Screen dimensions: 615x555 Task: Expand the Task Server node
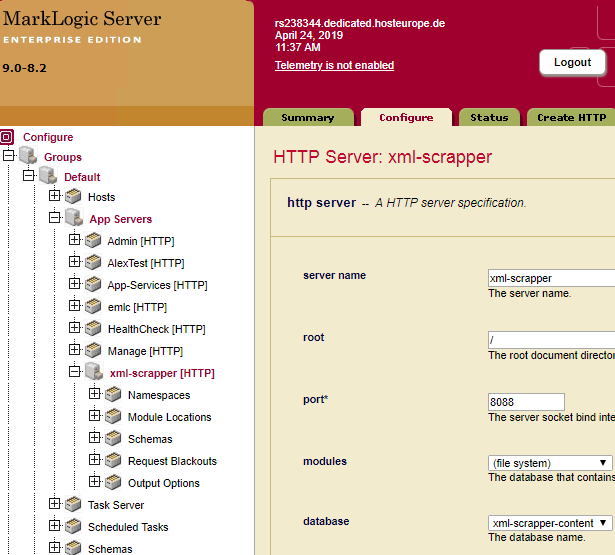point(55,503)
